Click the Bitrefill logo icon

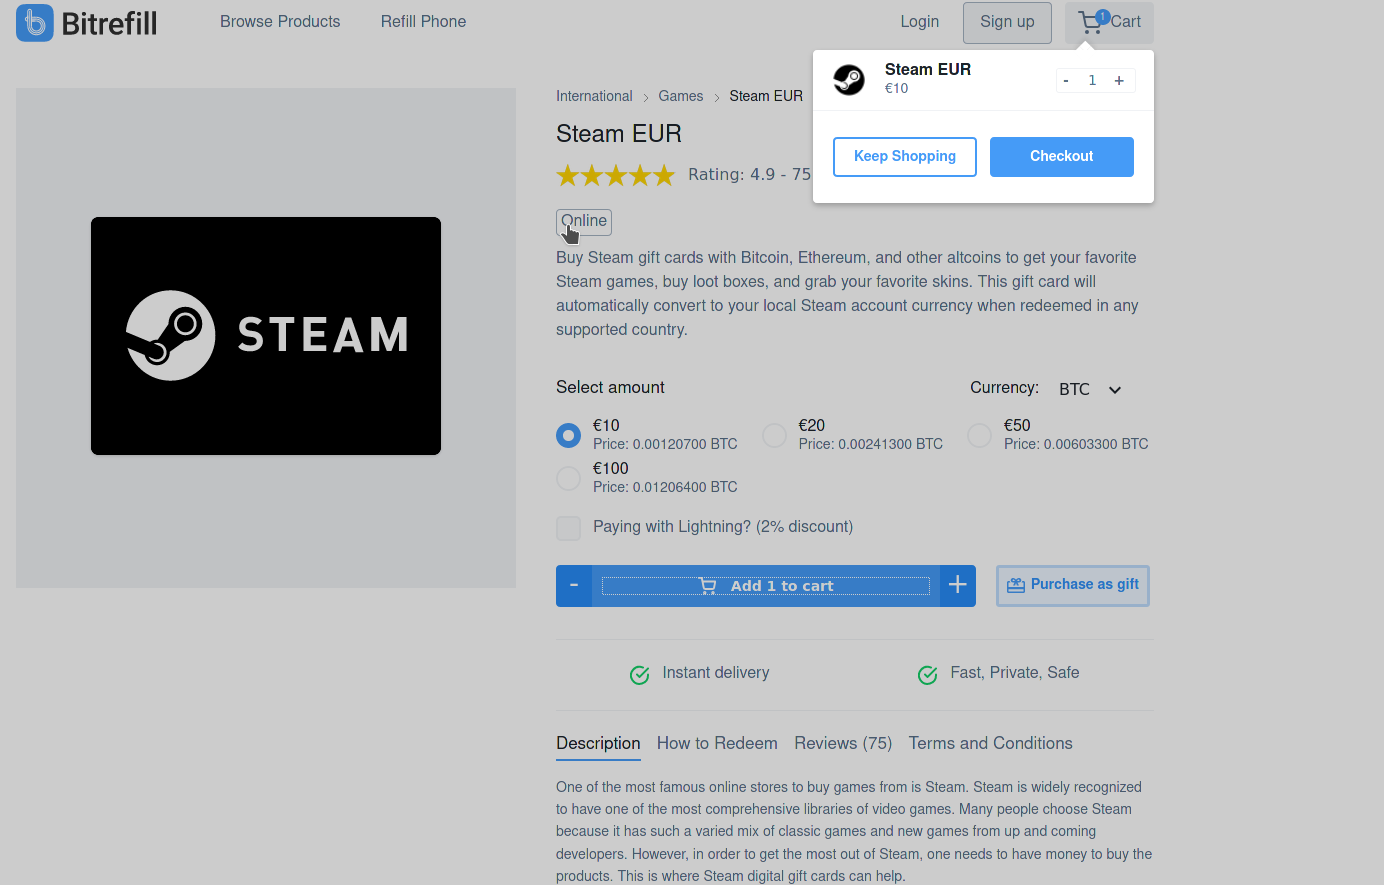coord(35,22)
